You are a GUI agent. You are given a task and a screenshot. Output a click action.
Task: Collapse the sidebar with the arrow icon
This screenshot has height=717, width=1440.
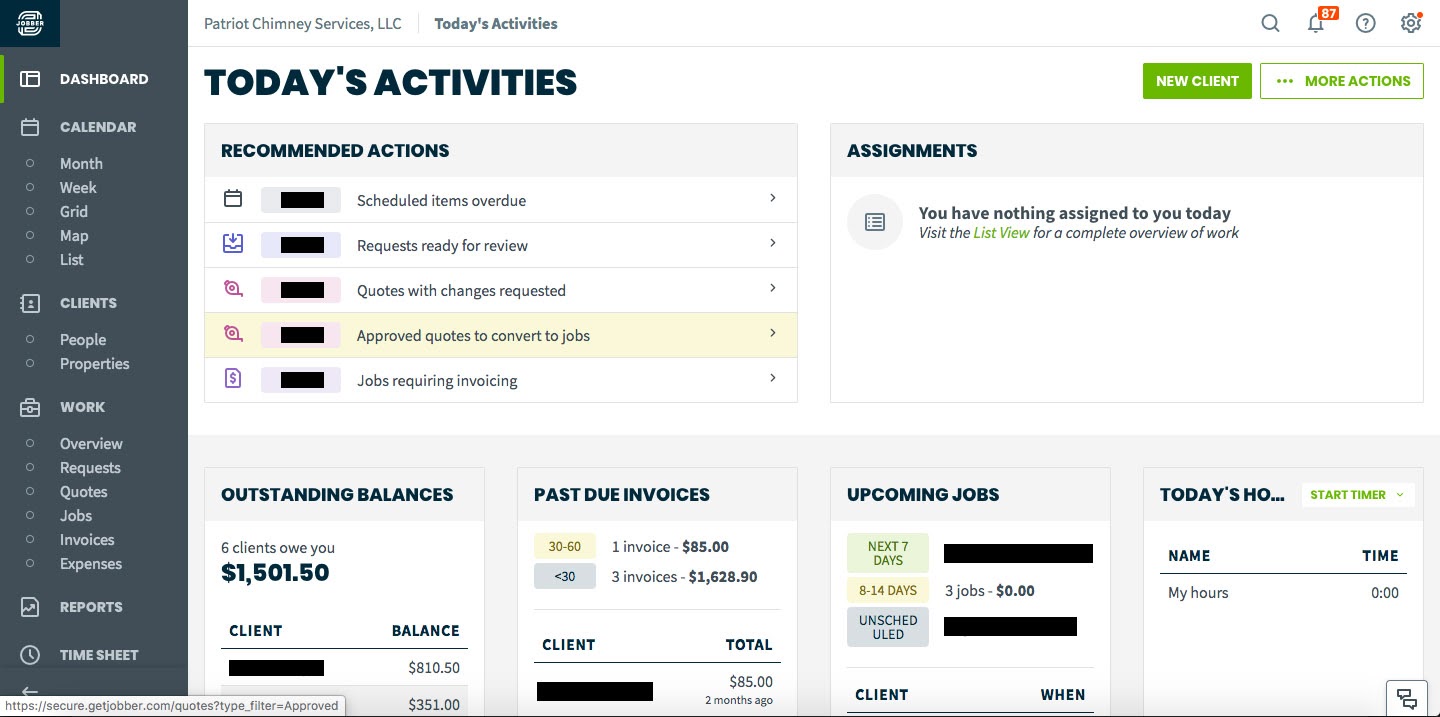point(30,692)
